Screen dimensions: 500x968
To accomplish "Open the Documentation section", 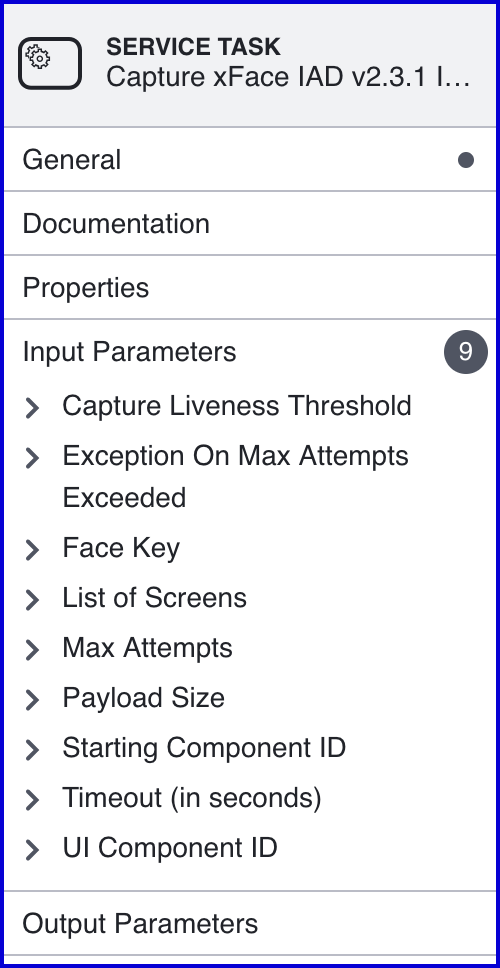I will tap(250, 223).
